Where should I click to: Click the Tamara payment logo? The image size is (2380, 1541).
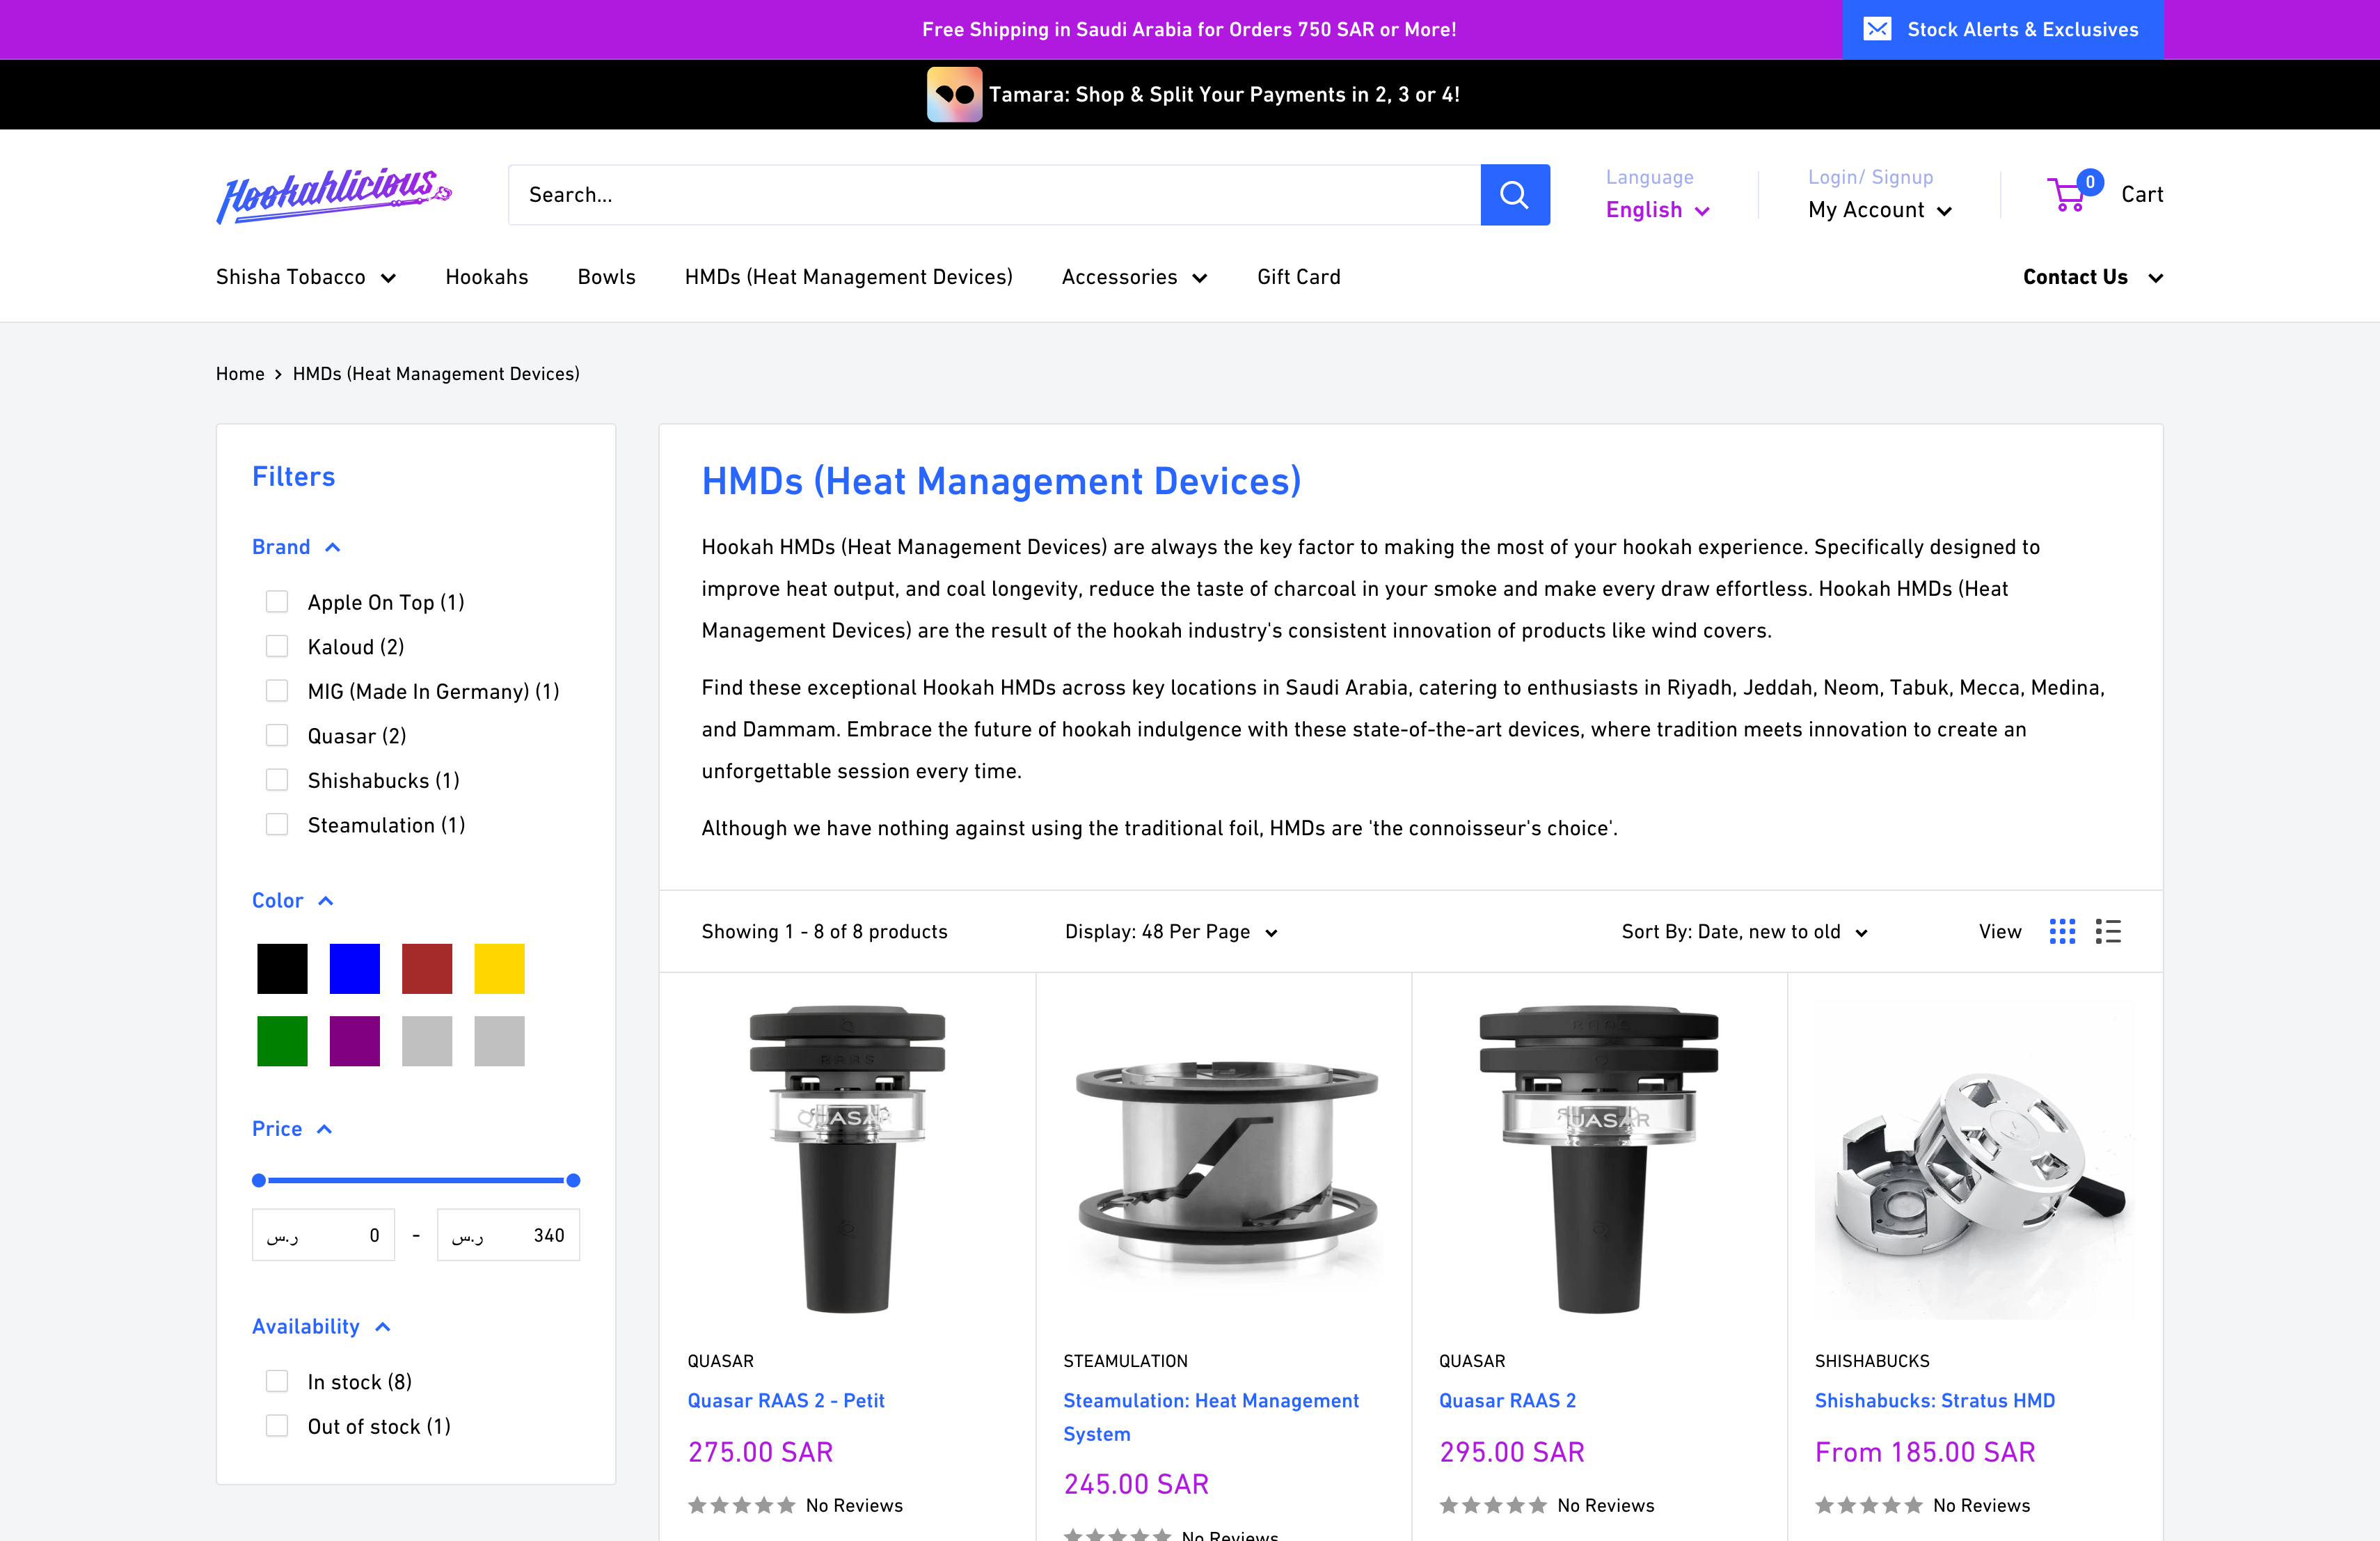[954, 94]
